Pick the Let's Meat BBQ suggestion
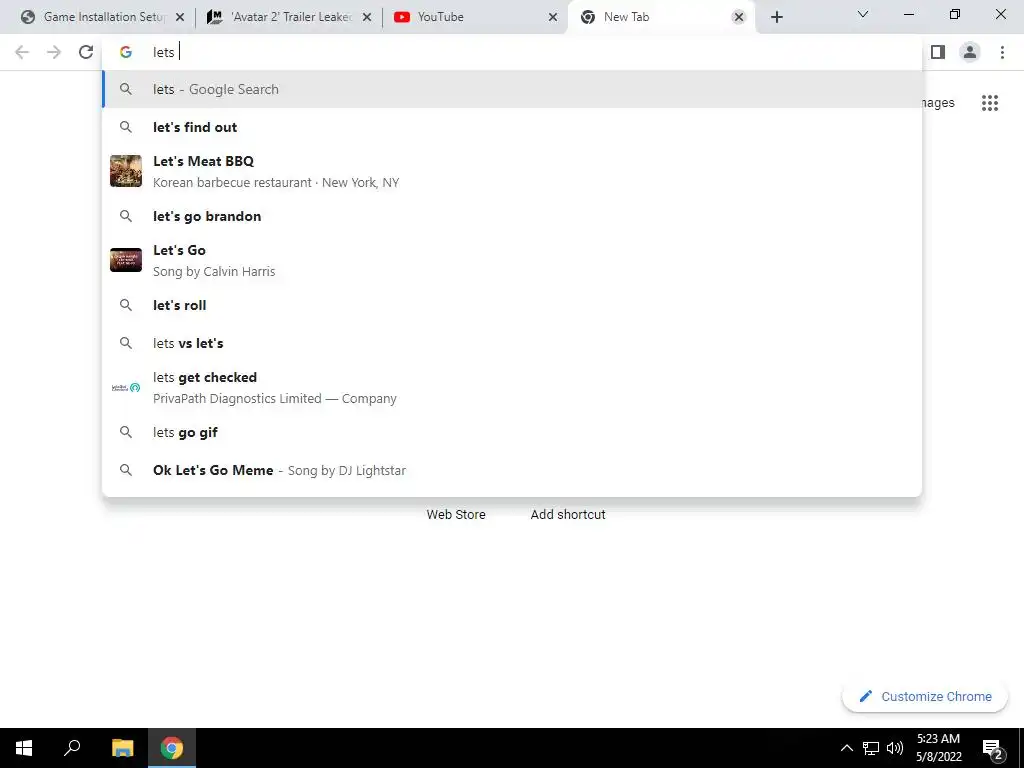This screenshot has width=1024, height=768. [512, 171]
